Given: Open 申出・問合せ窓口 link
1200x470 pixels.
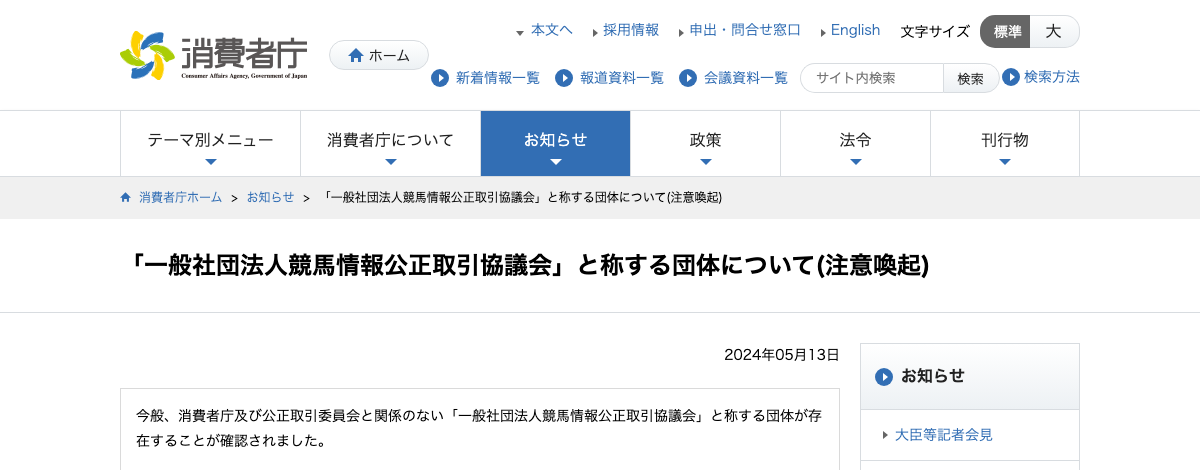Looking at the screenshot, I should click(745, 30).
